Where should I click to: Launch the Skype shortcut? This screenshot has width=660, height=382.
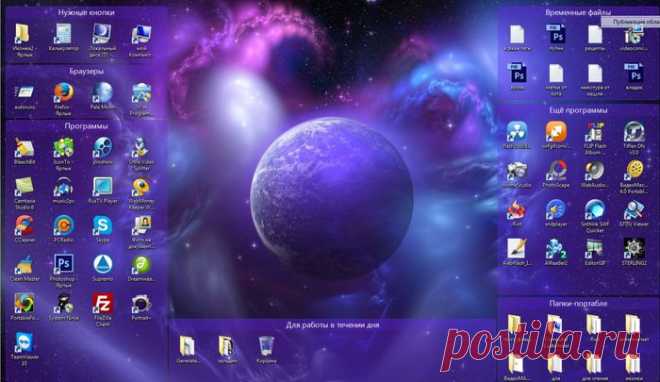click(x=102, y=229)
